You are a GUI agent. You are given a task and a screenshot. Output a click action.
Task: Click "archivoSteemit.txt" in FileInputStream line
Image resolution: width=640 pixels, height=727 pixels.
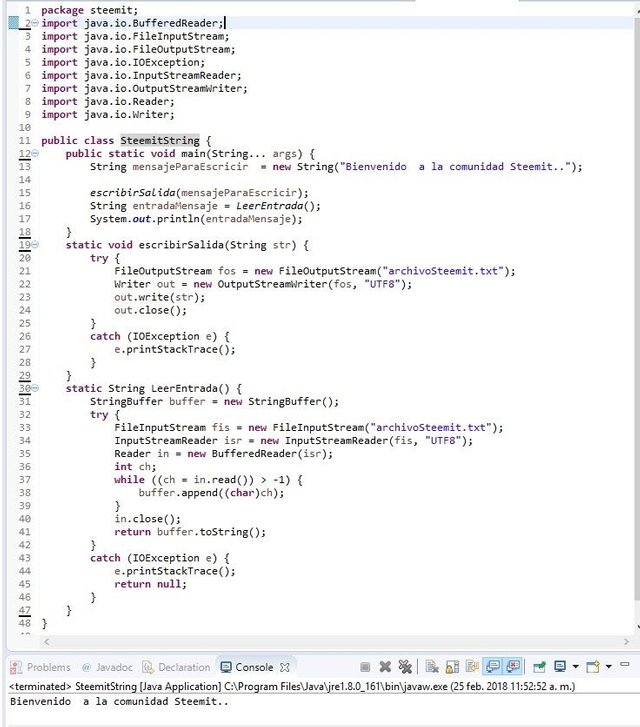point(431,427)
